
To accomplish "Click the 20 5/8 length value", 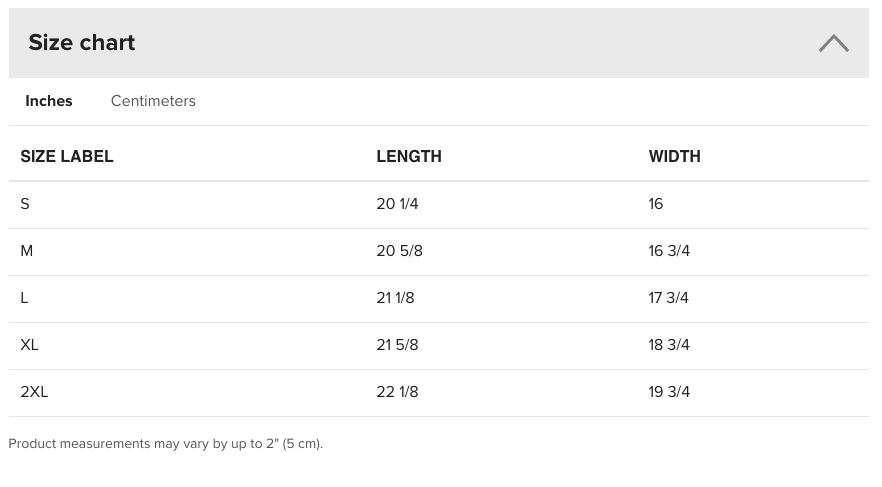I will click(399, 251).
